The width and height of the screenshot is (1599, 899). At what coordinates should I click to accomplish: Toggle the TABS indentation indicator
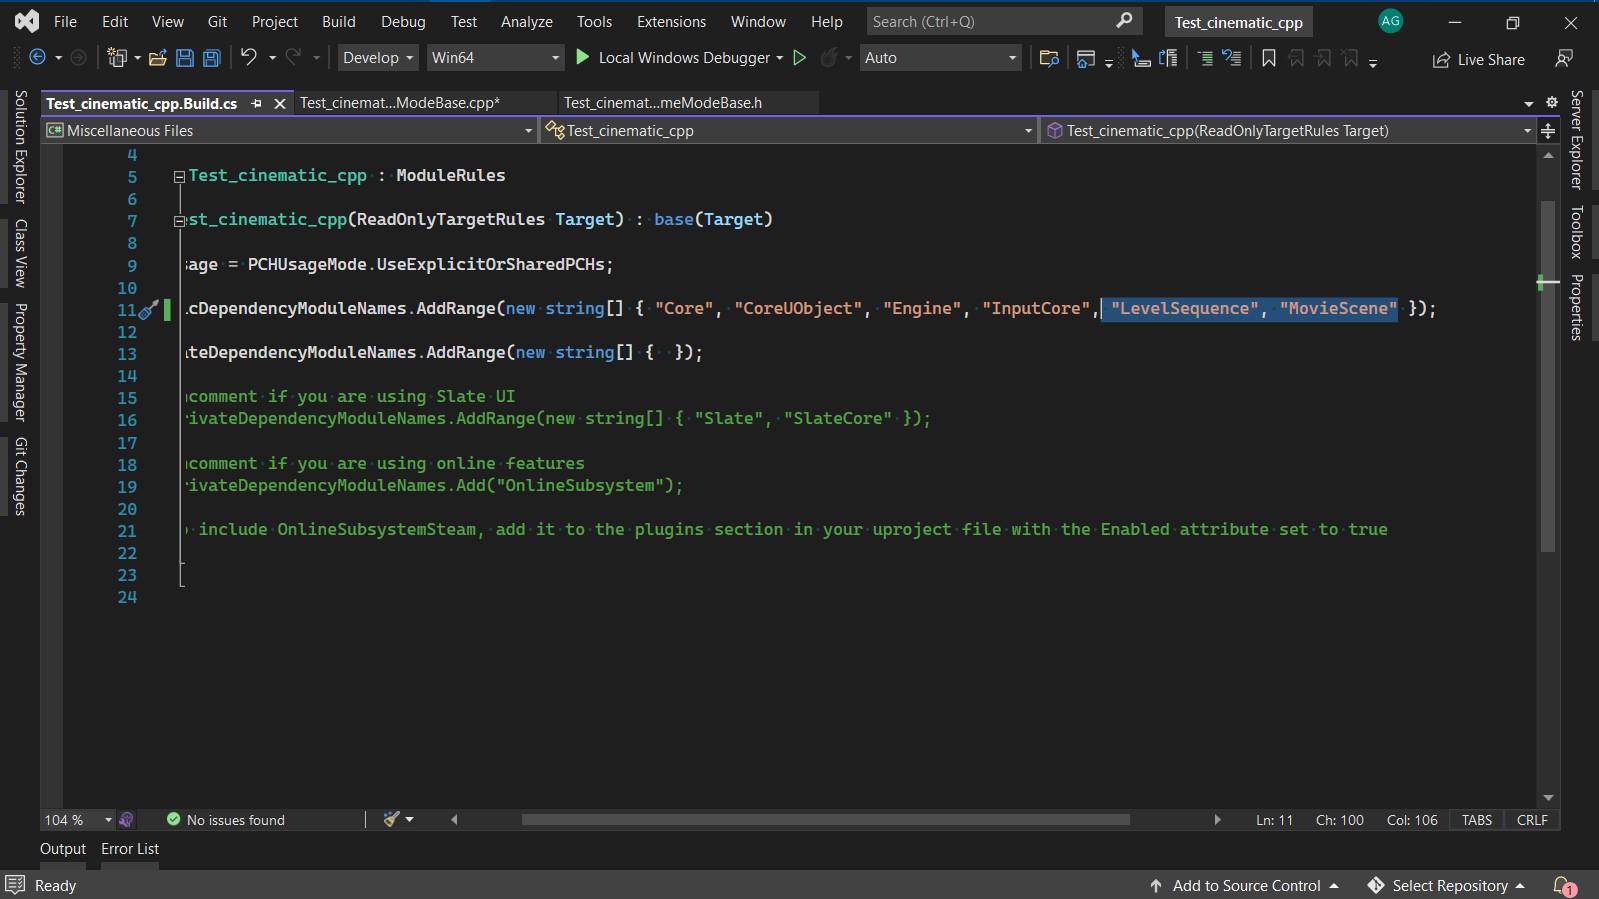coord(1476,820)
